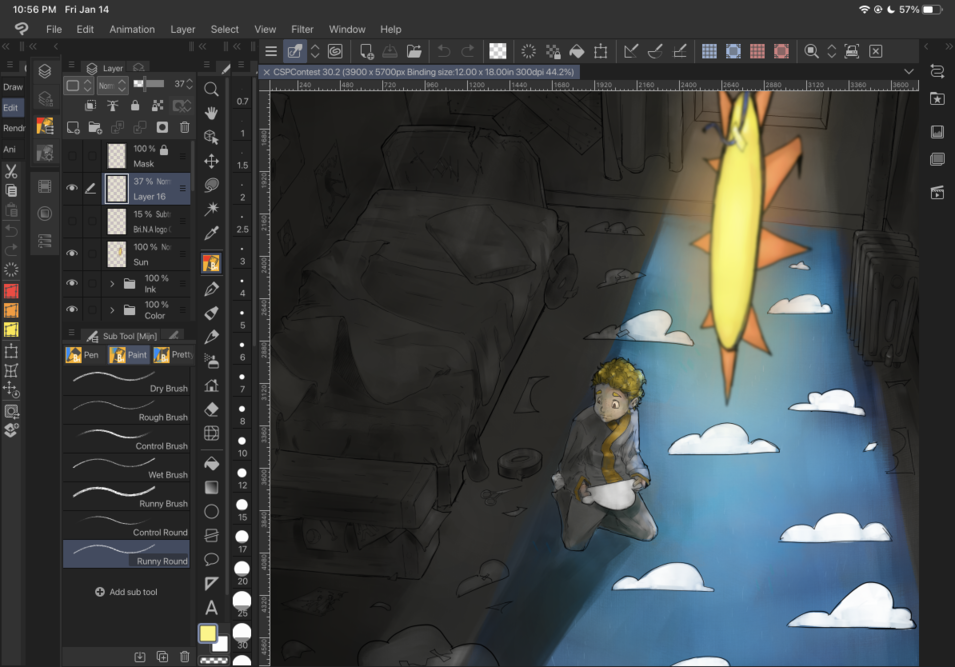Open the Filter menu
The image size is (955, 667).
(302, 29)
